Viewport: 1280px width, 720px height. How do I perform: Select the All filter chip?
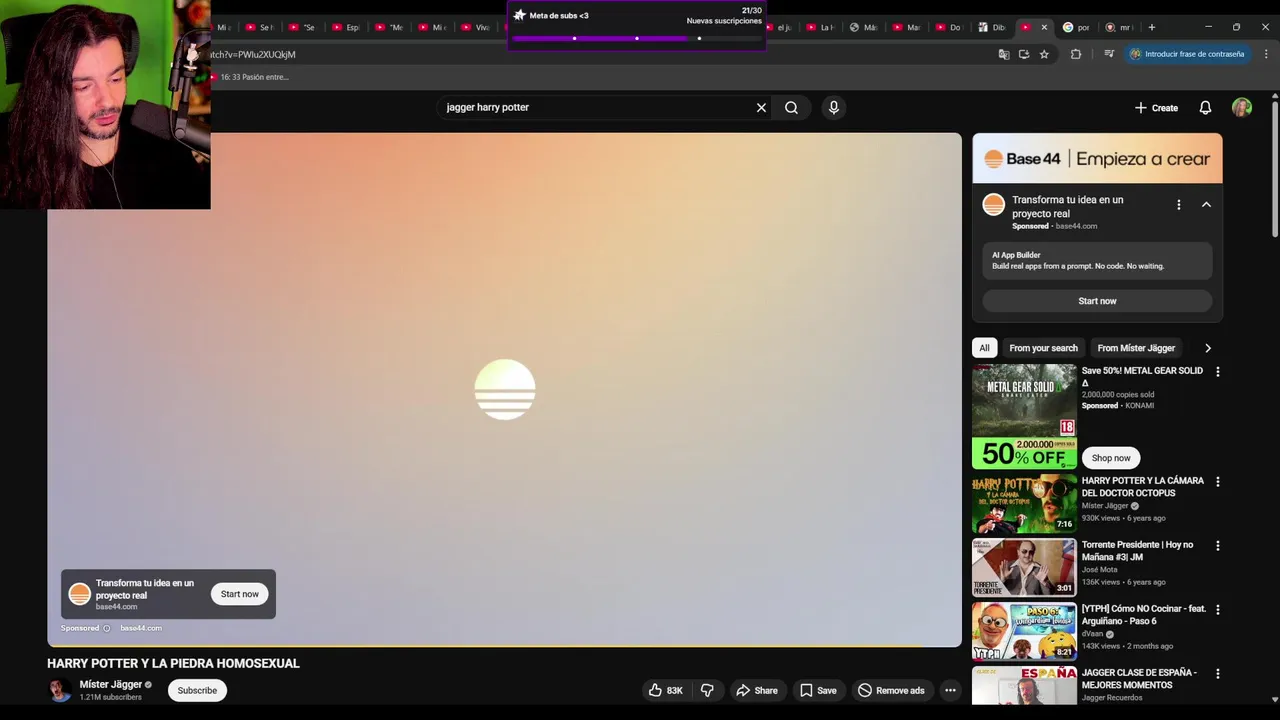(984, 348)
